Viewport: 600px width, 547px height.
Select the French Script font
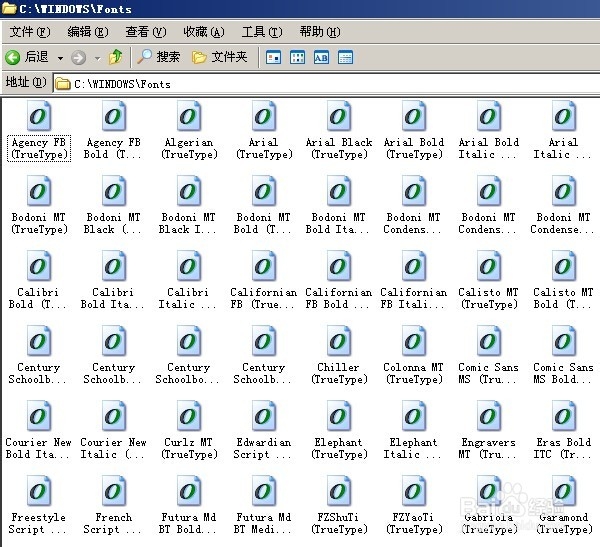click(113, 505)
